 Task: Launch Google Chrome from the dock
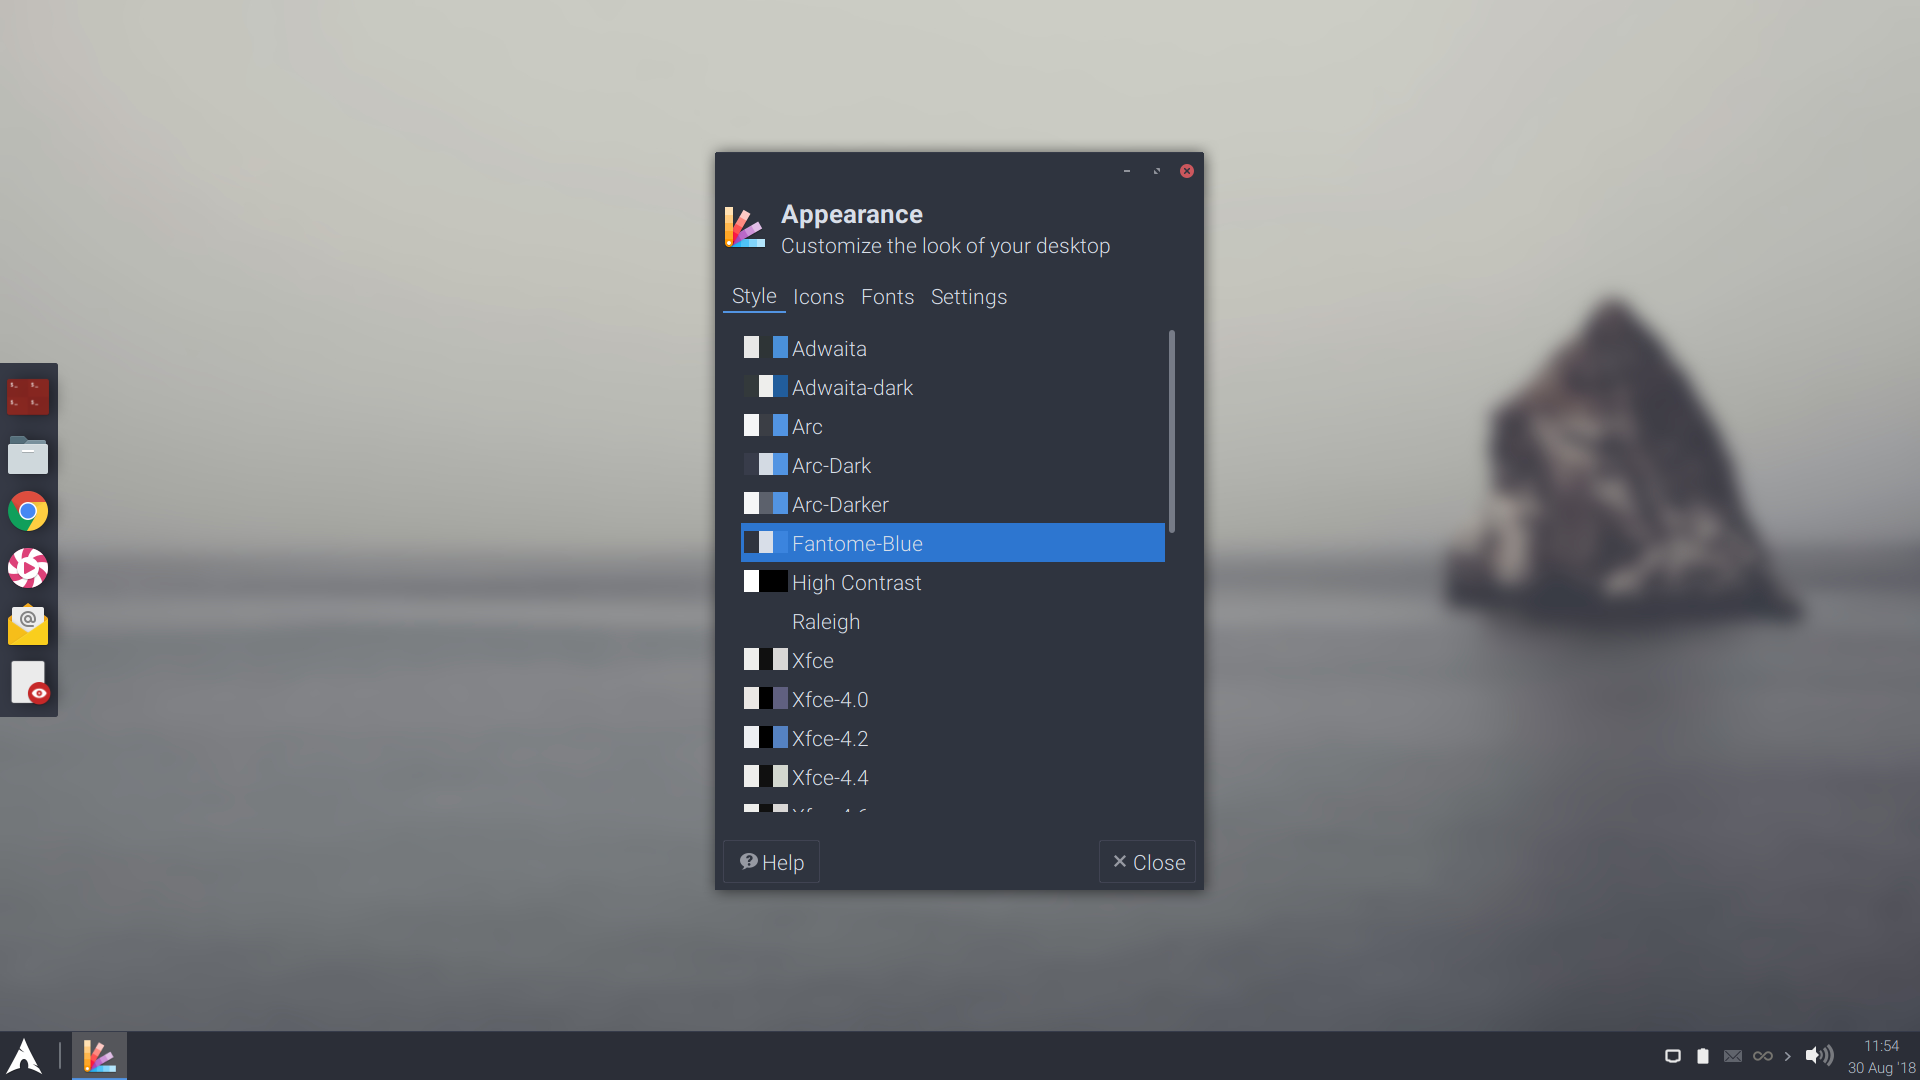(28, 512)
